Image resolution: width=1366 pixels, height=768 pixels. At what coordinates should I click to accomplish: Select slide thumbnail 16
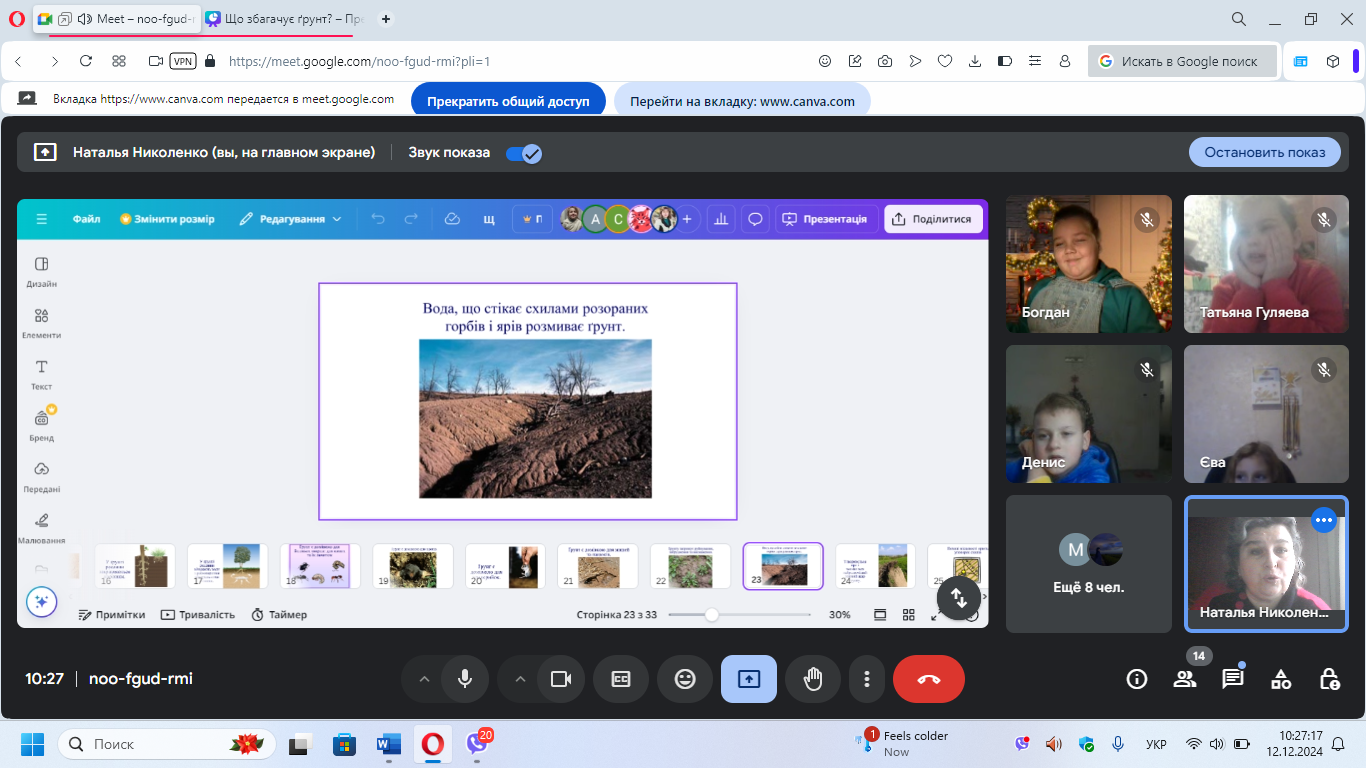tap(135, 566)
